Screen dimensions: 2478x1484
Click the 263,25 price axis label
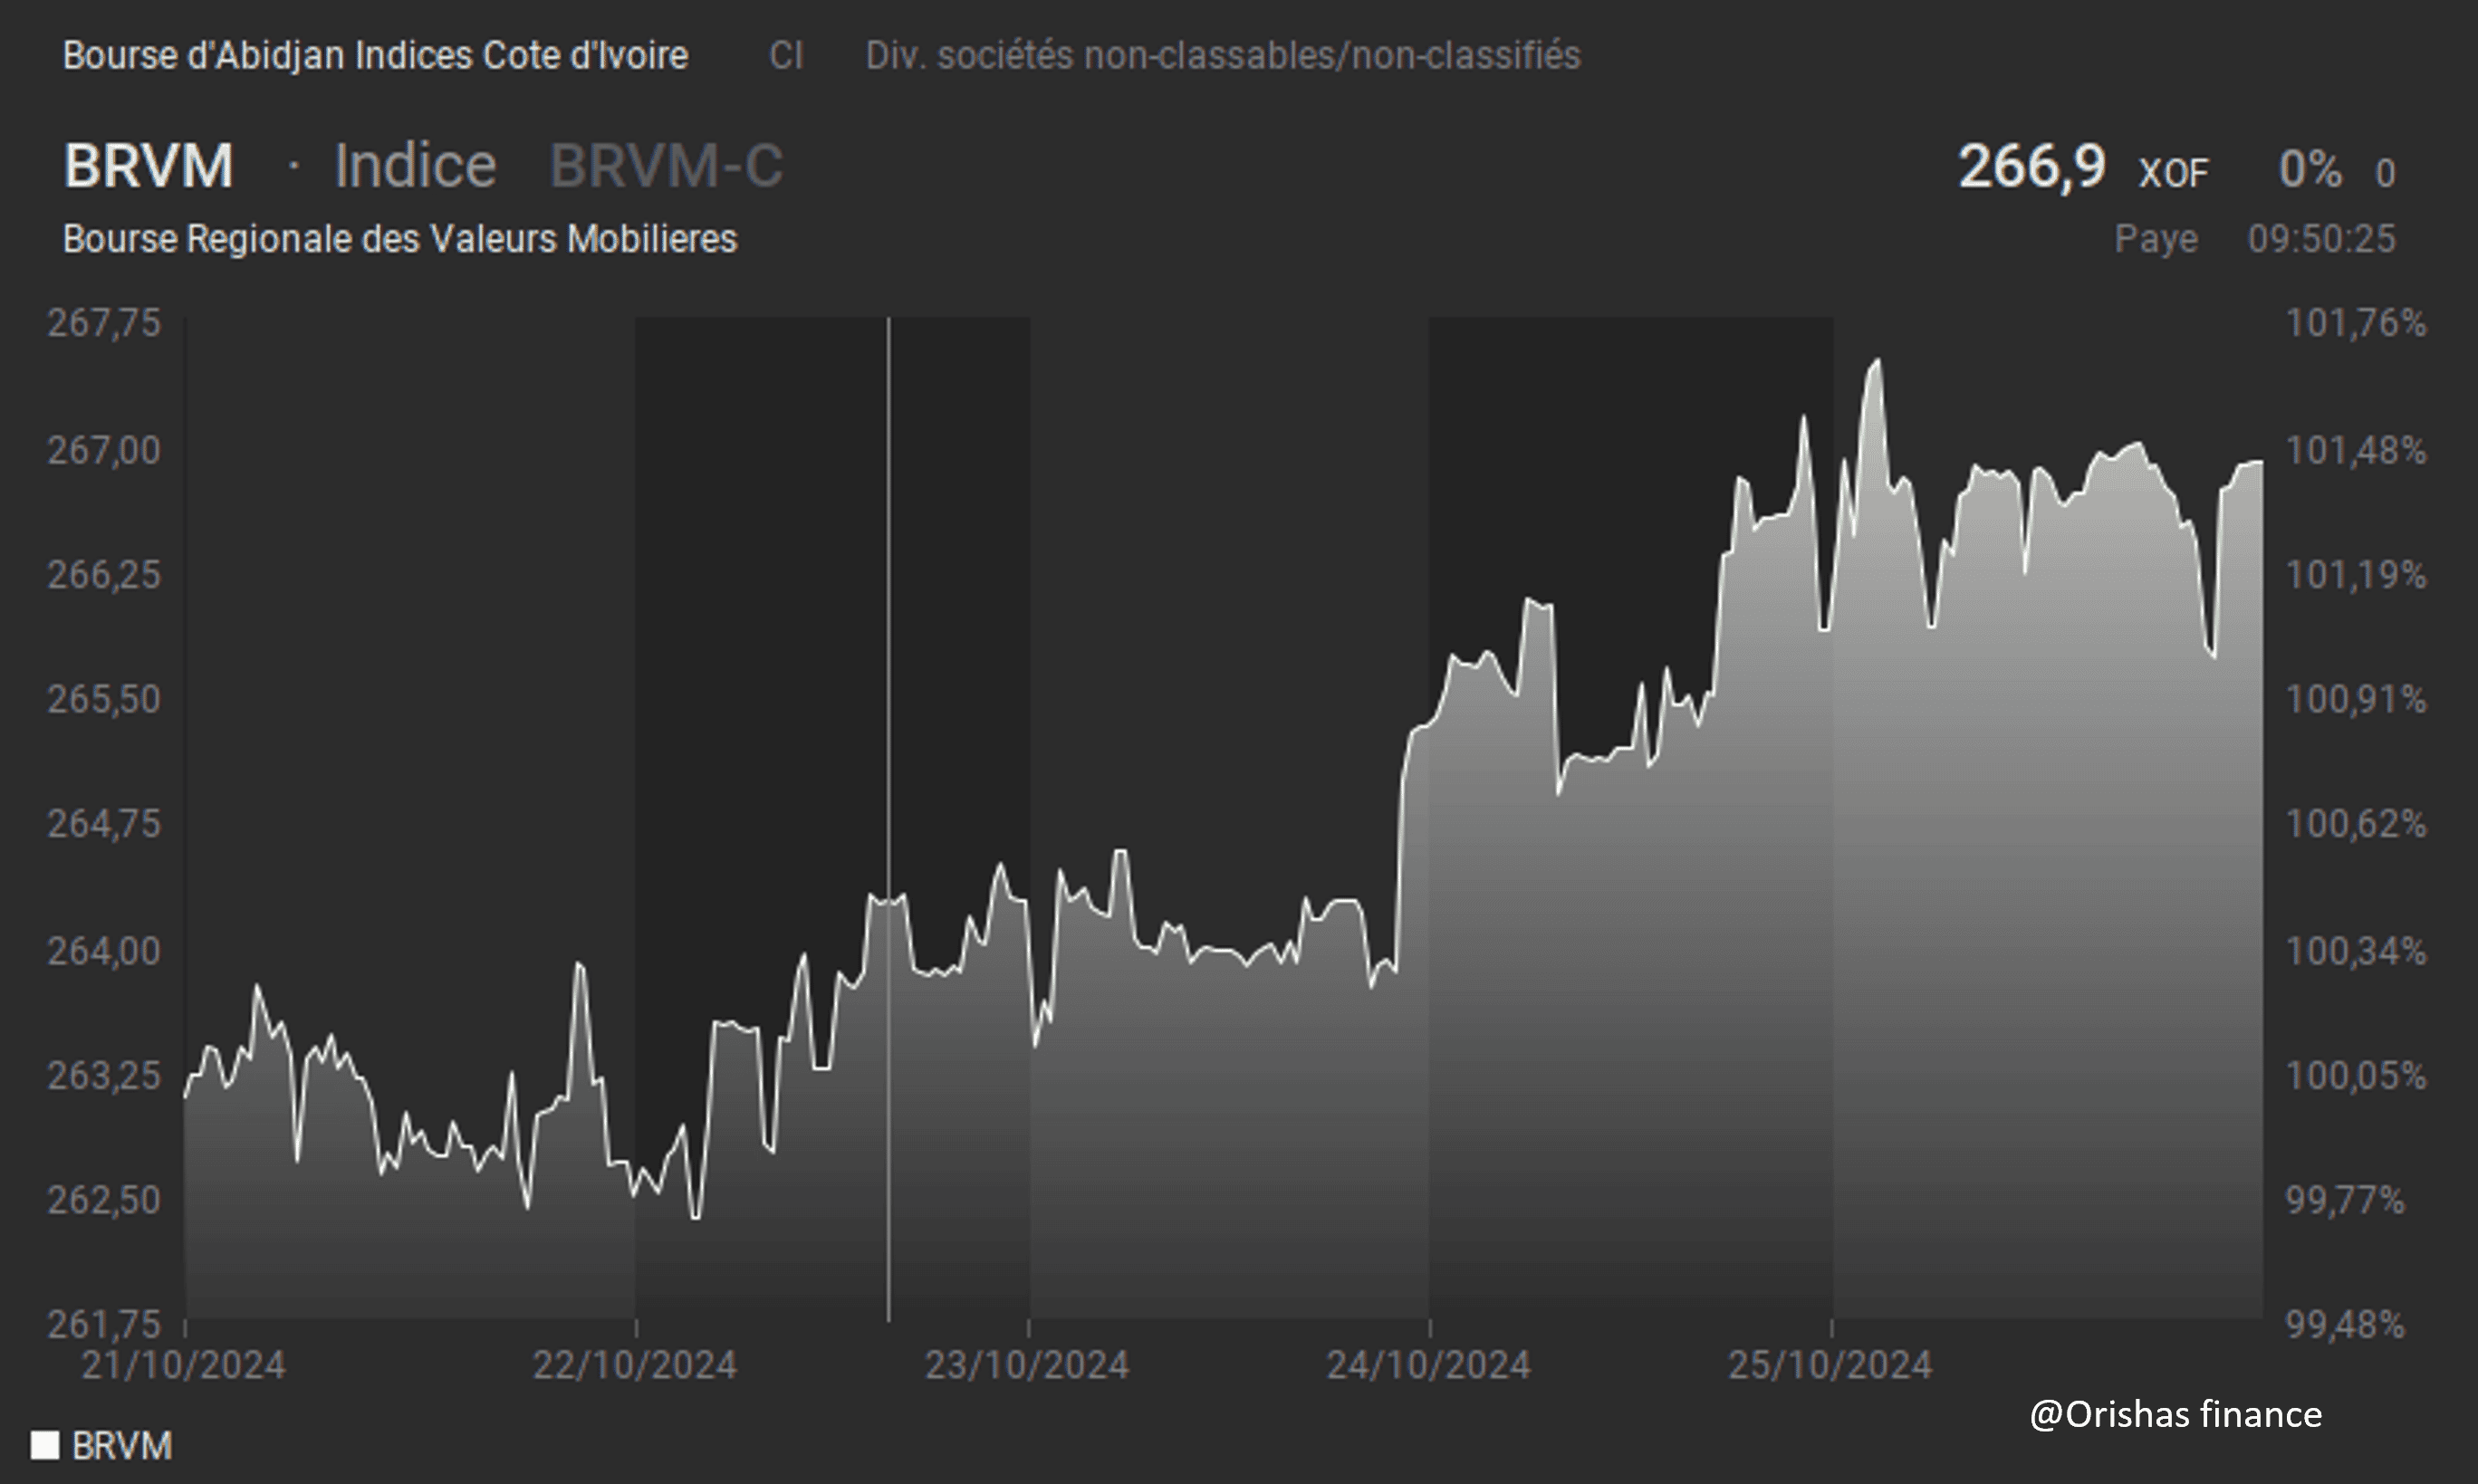(104, 1075)
